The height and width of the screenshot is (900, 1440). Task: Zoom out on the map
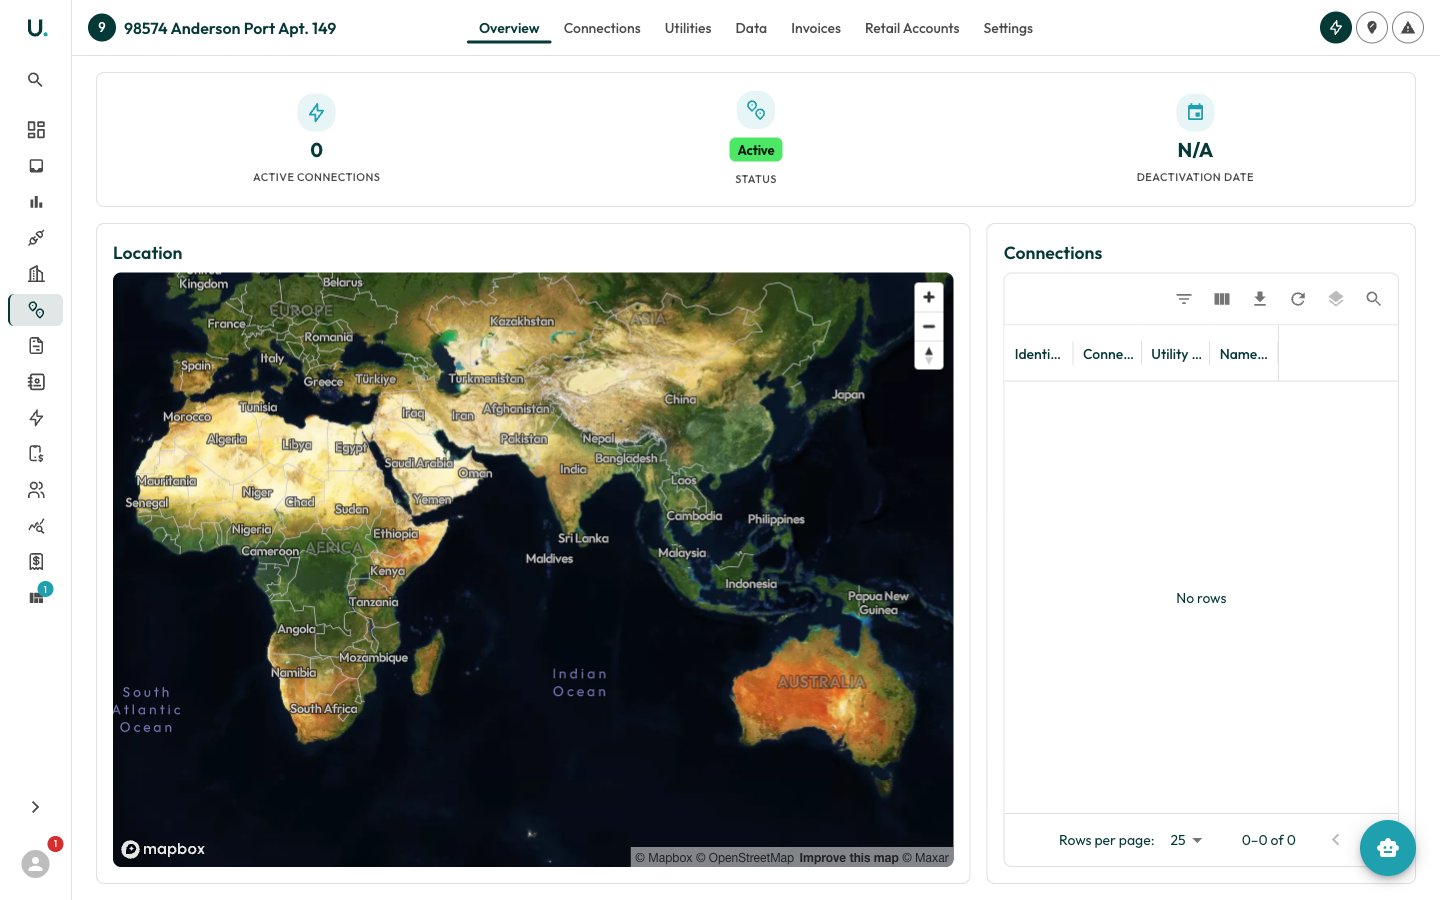tap(929, 326)
